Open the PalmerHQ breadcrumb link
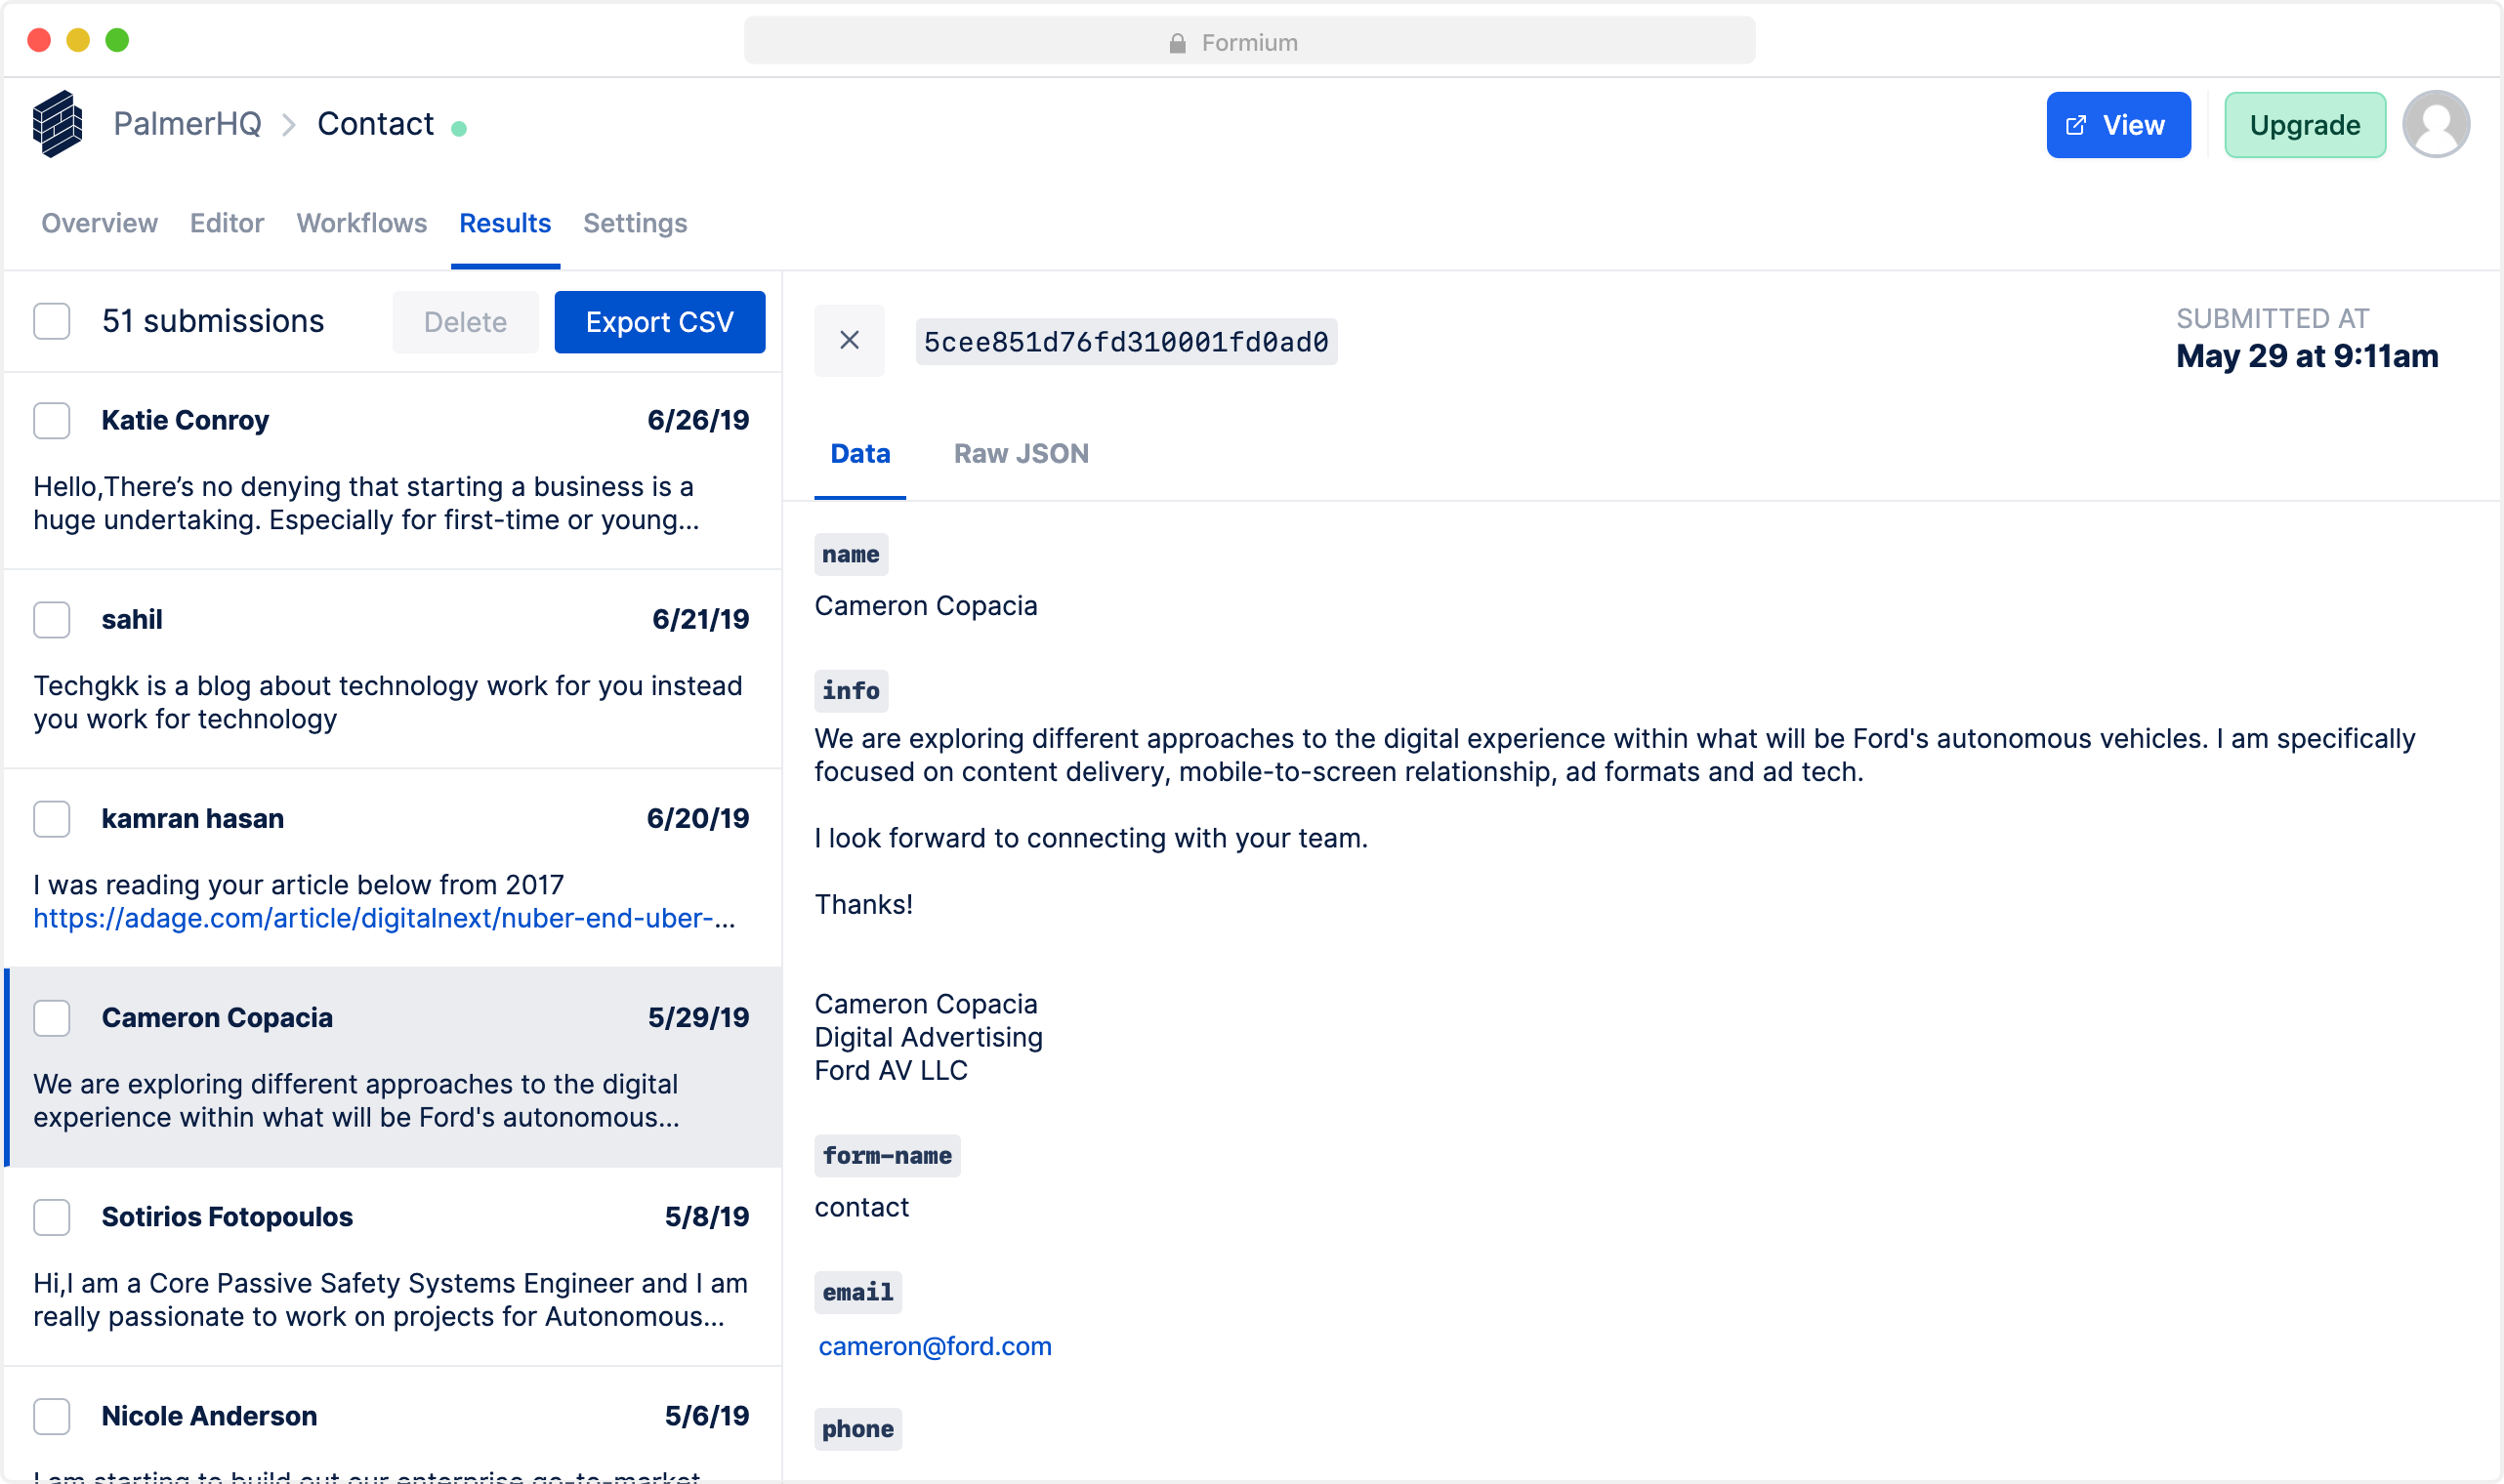Viewport: 2504px width, 1484px height. pos(187,124)
